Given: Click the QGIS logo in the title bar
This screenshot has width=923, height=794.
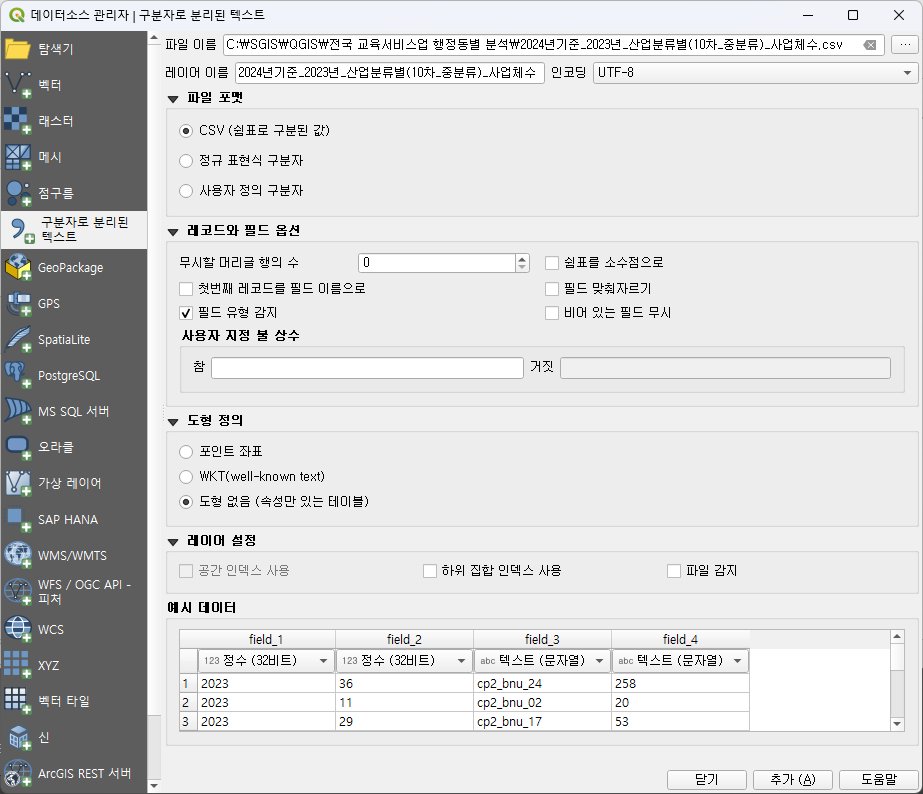Looking at the screenshot, I should 17,15.
